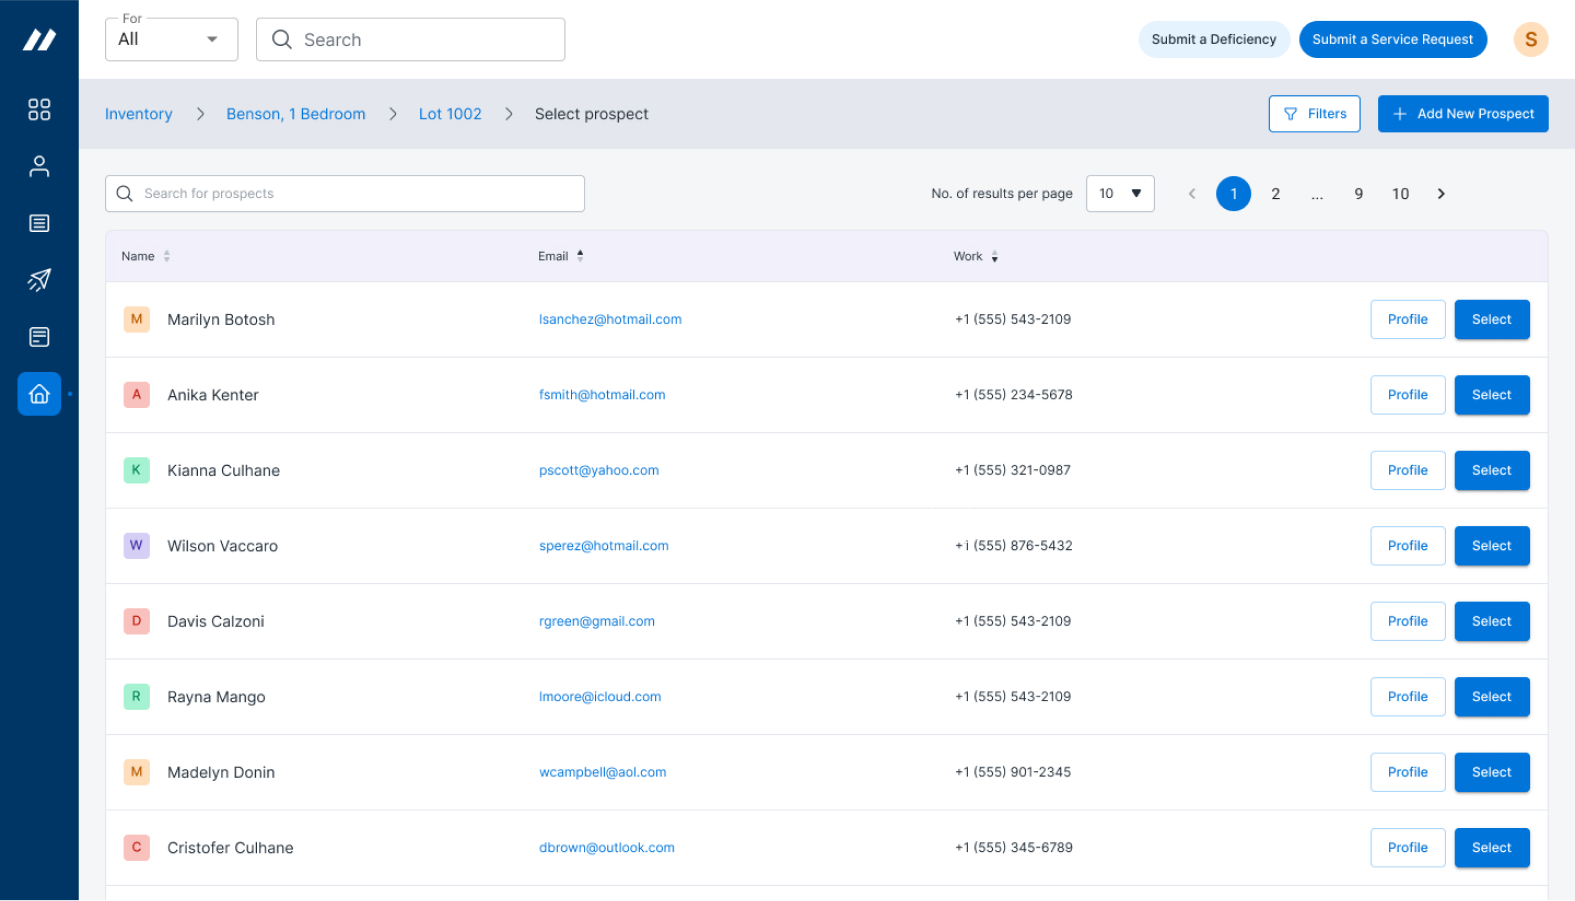Viewport: 1575px width, 901px height.
Task: Click phone +1 (555) 345-6789
Action: pos(1013,848)
